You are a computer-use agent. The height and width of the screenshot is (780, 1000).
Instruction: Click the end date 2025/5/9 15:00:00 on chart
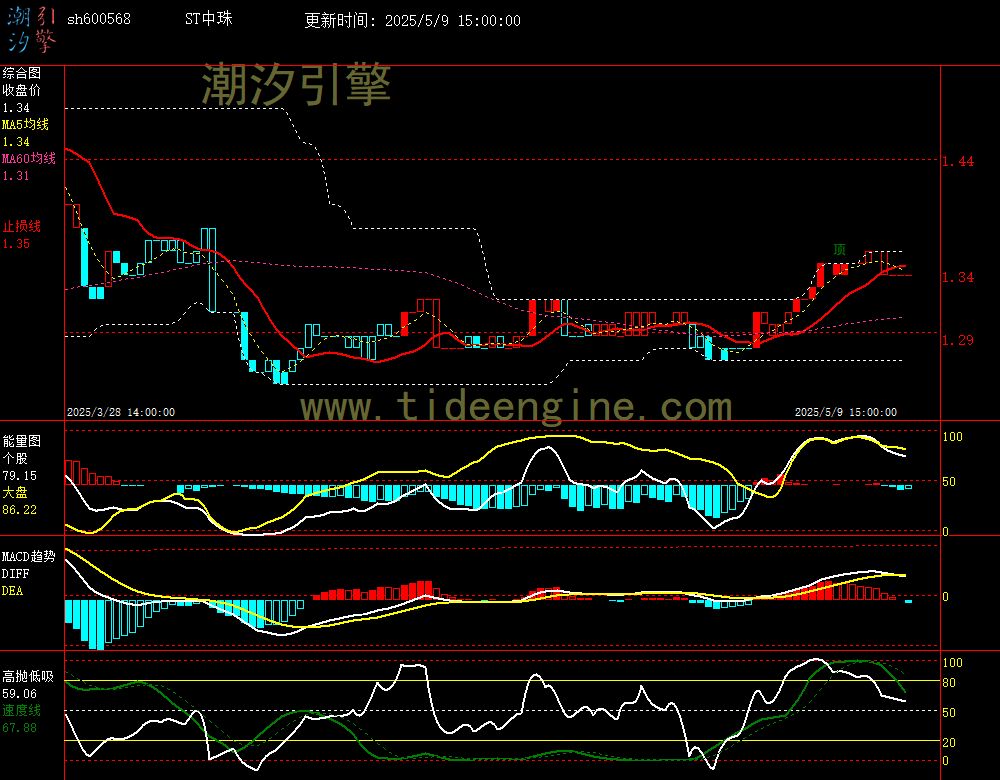846,413
